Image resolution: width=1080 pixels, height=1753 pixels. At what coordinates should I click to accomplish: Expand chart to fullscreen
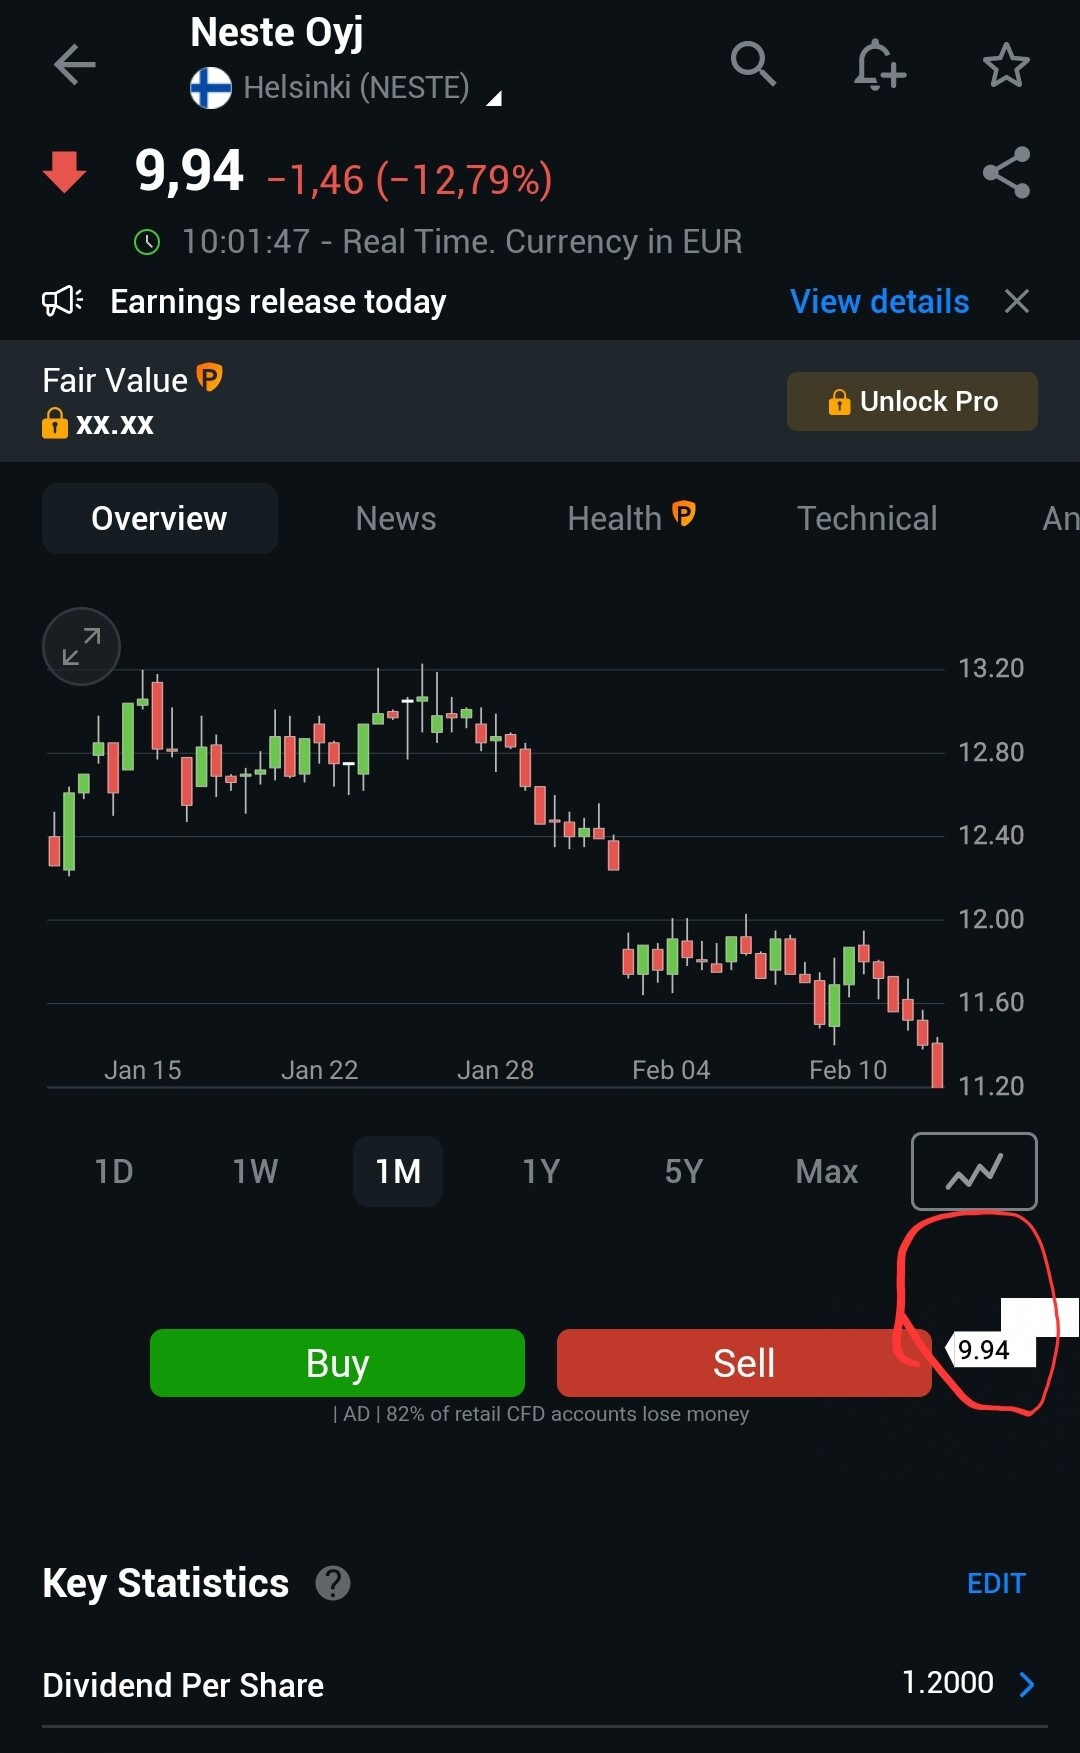[x=81, y=646]
